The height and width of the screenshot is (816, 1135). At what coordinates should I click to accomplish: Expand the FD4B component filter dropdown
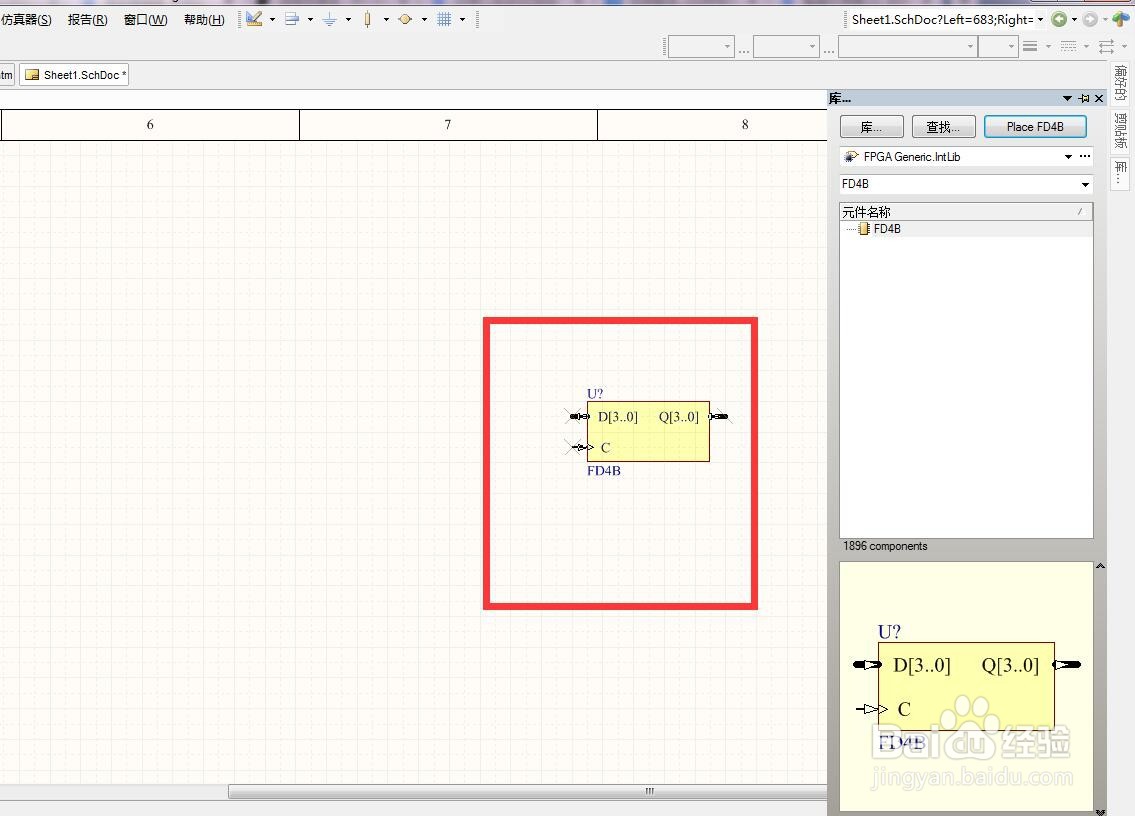click(x=1085, y=185)
